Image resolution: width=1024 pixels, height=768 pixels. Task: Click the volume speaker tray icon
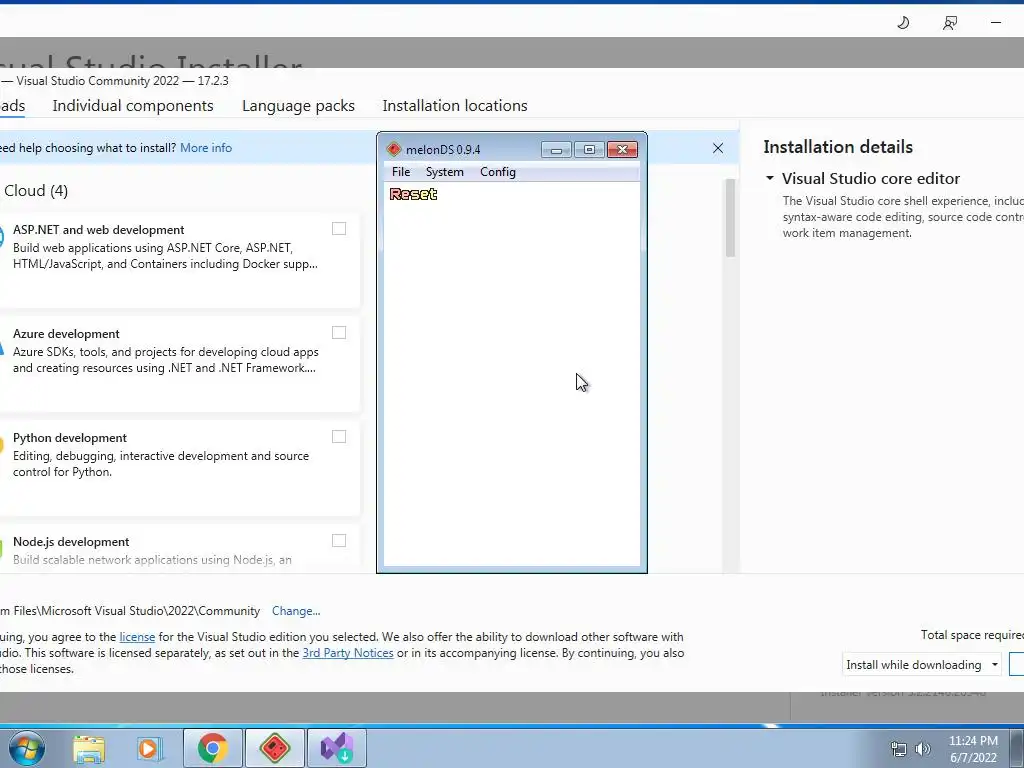pyautogui.click(x=923, y=749)
